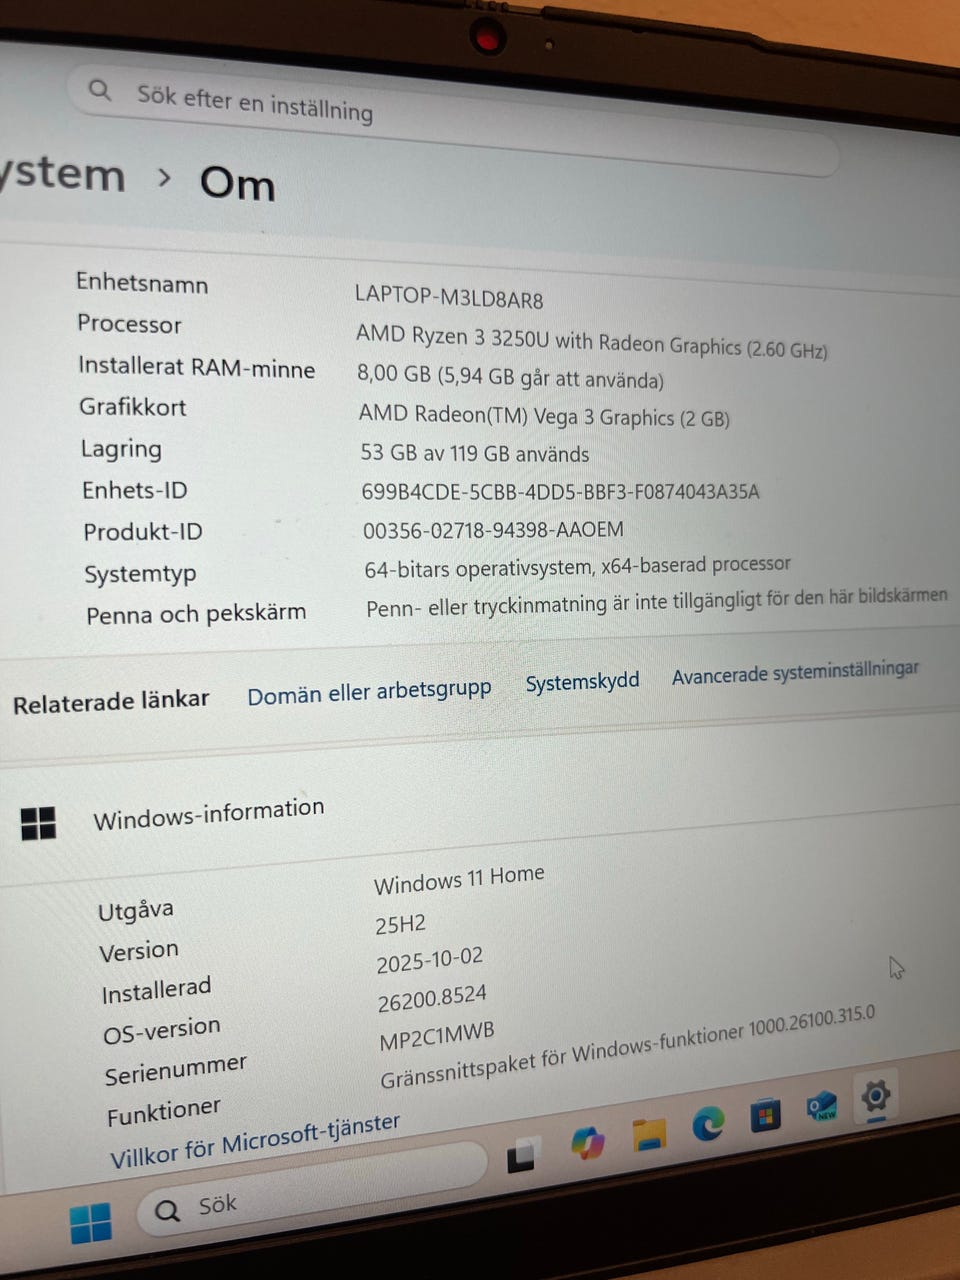Open the 'Domän eller arbetsgrupp' link
960x1280 pixels.
369,691
